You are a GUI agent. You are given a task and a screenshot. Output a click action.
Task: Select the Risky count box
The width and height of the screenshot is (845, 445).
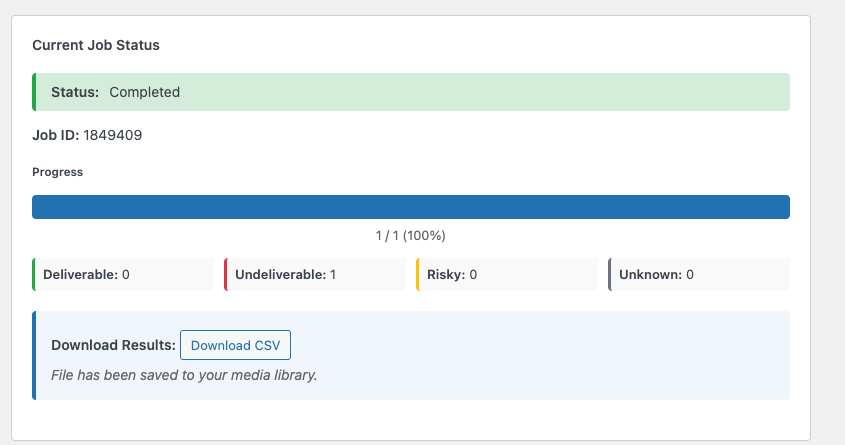(507, 274)
